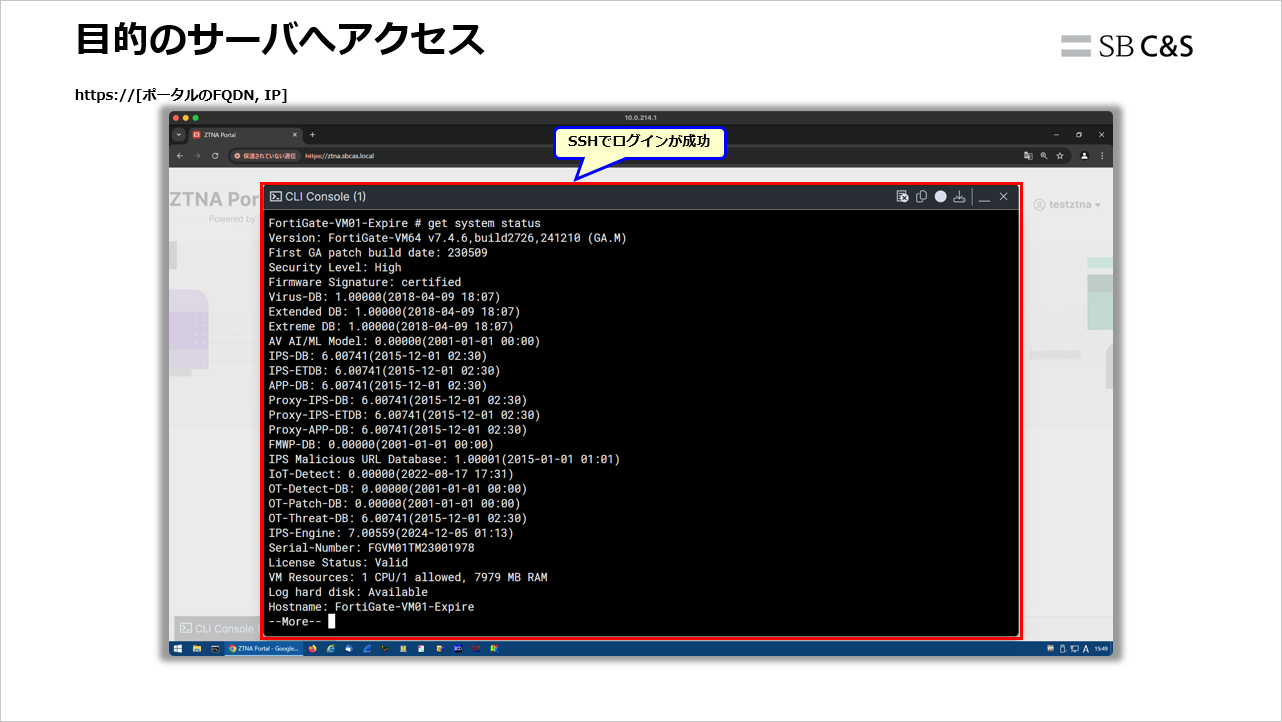This screenshot has width=1282, height=722.
Task: Start recording the CLI session
Action: [x=940, y=197]
